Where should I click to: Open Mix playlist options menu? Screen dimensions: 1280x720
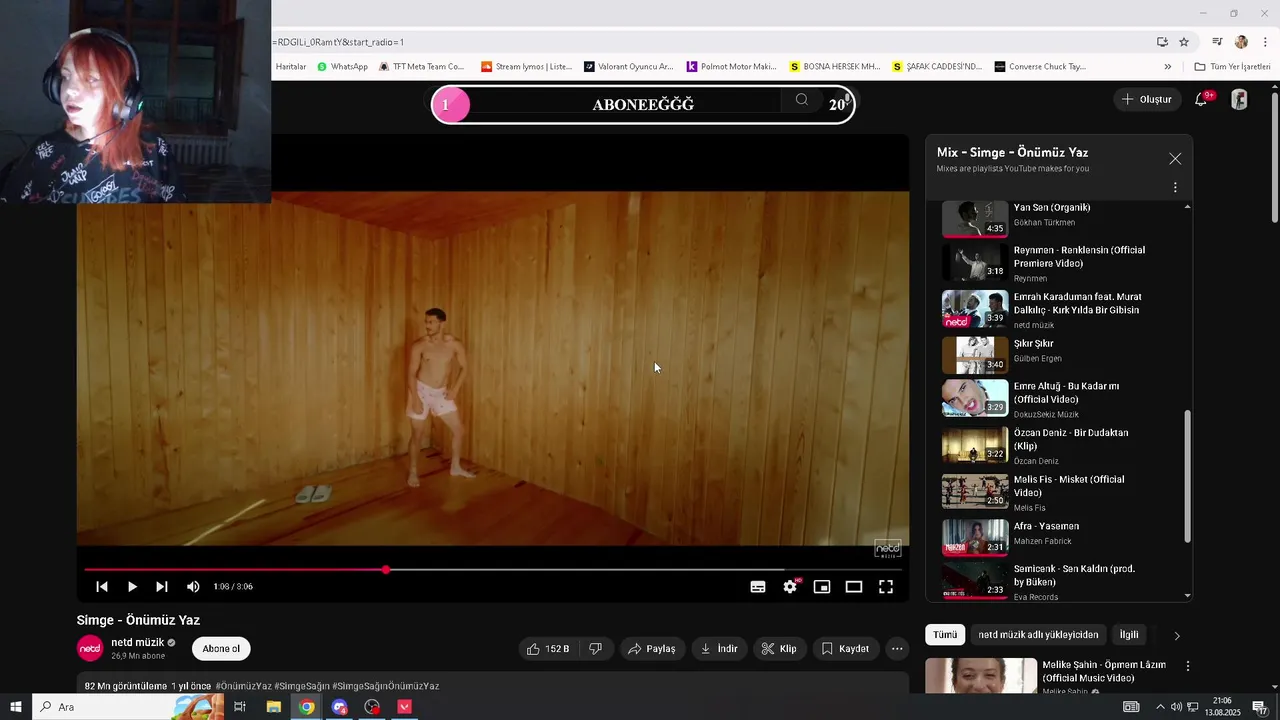[1175, 188]
